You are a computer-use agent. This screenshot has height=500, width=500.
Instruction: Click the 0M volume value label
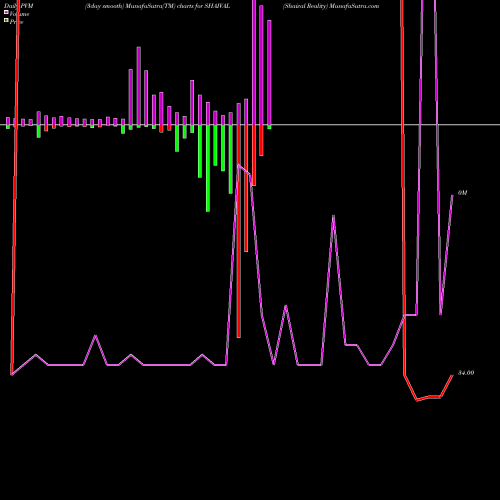(x=463, y=193)
